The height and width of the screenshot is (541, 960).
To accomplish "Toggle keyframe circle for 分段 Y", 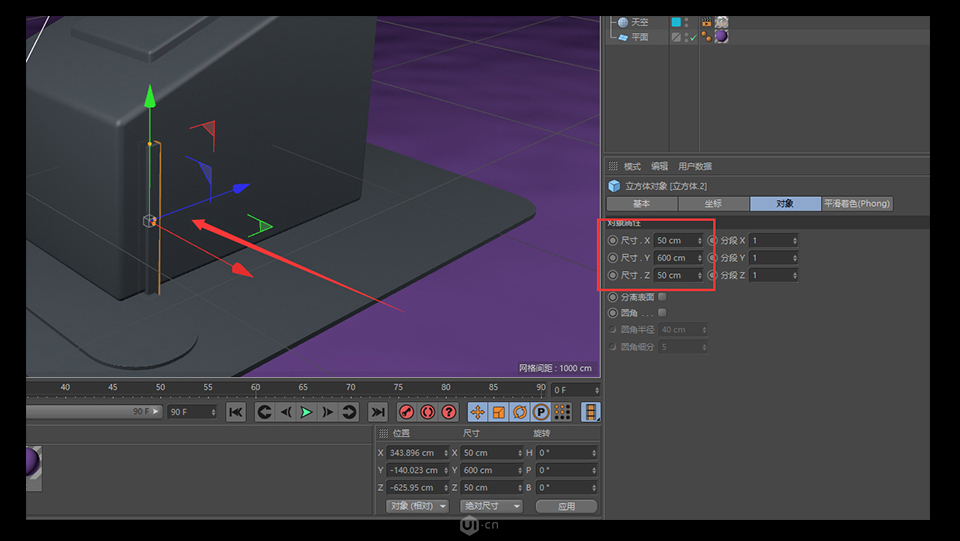I will [712, 258].
